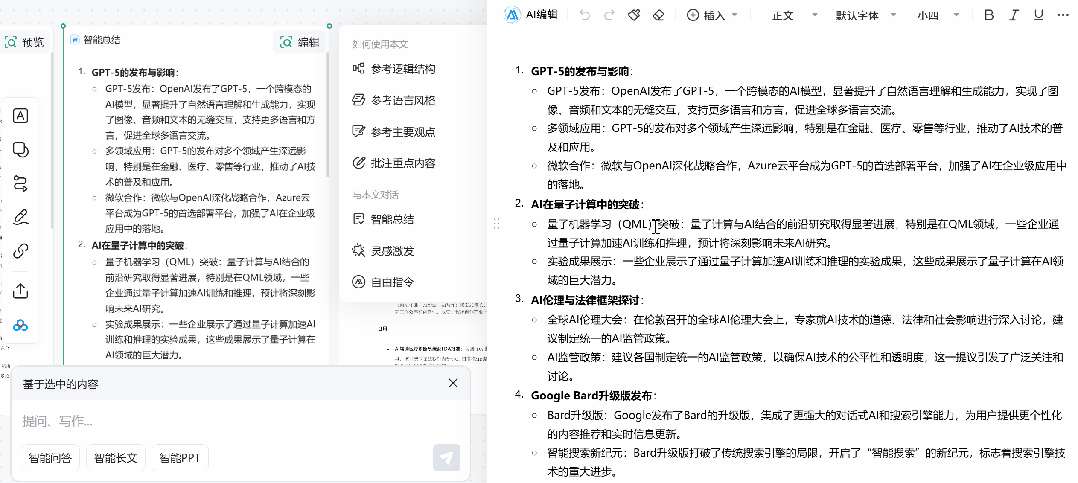Click the 微软合作 bullet in editor
This screenshot has width=1078, height=483.
pyautogui.click(x=806, y=175)
